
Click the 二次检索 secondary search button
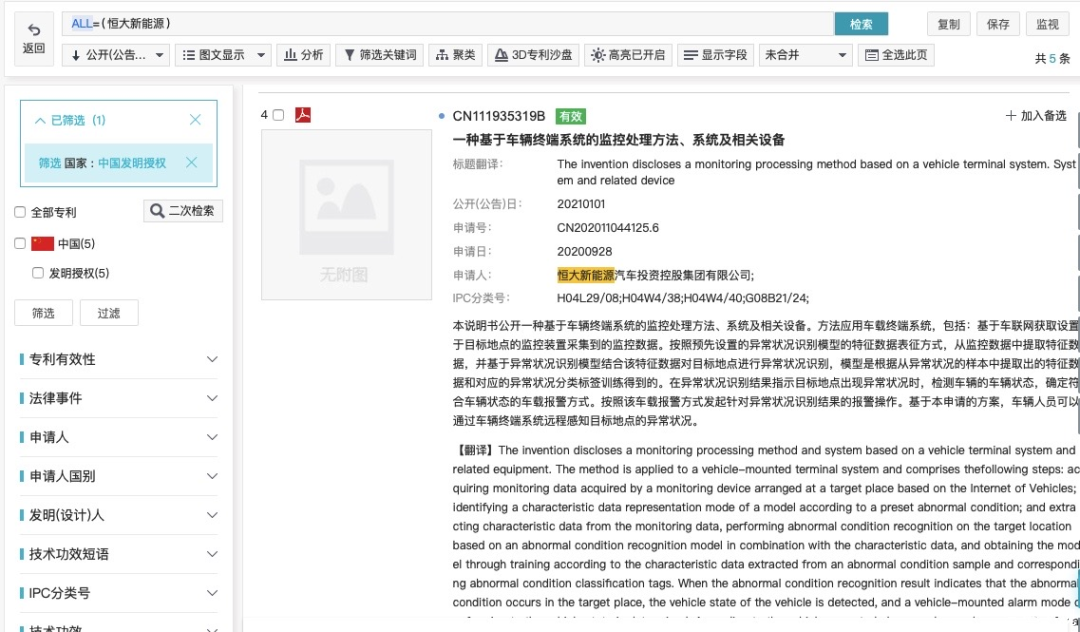tap(183, 211)
